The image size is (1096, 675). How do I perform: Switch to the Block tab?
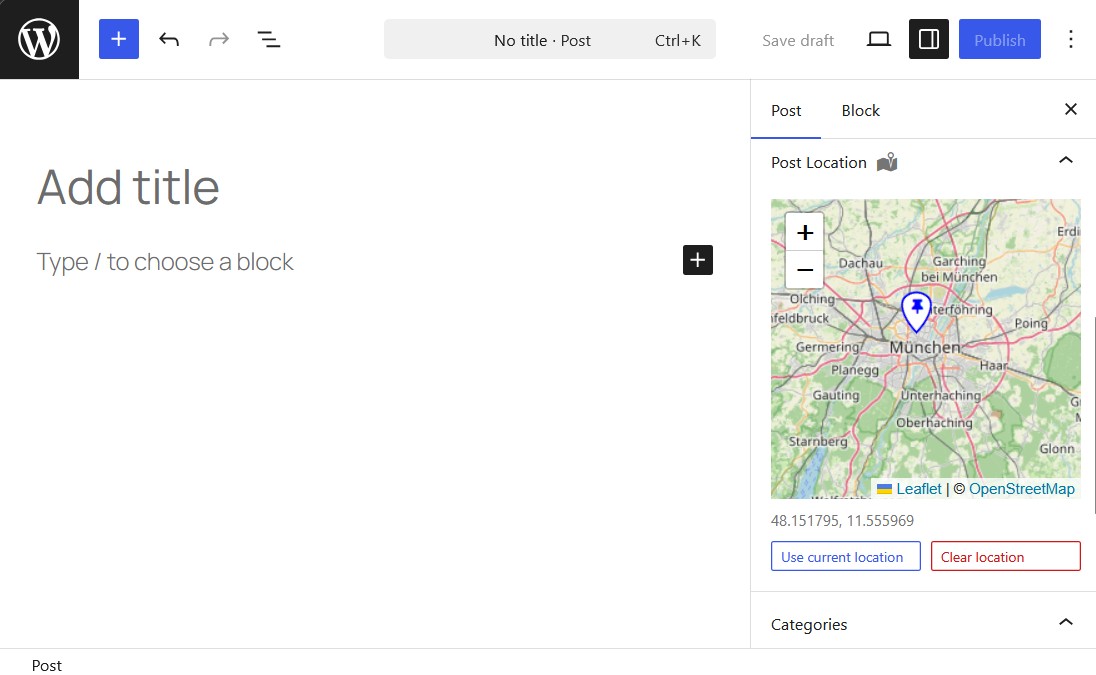click(860, 110)
